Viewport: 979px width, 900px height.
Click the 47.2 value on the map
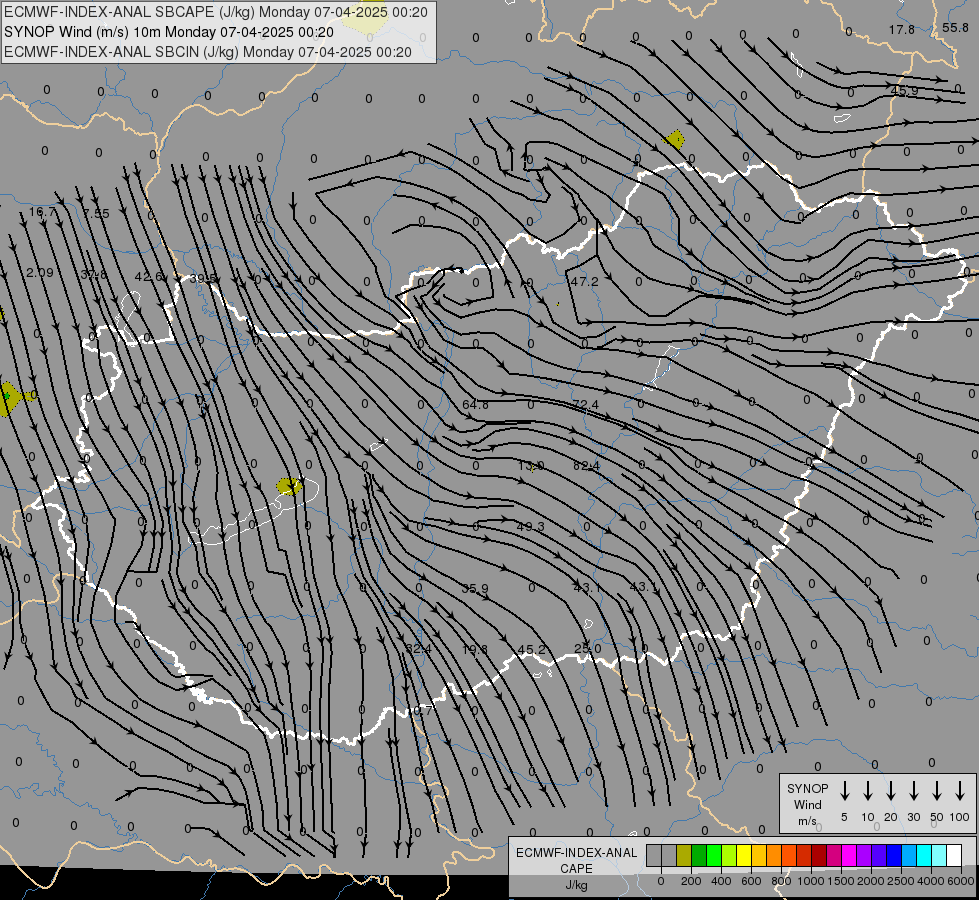[x=584, y=282]
